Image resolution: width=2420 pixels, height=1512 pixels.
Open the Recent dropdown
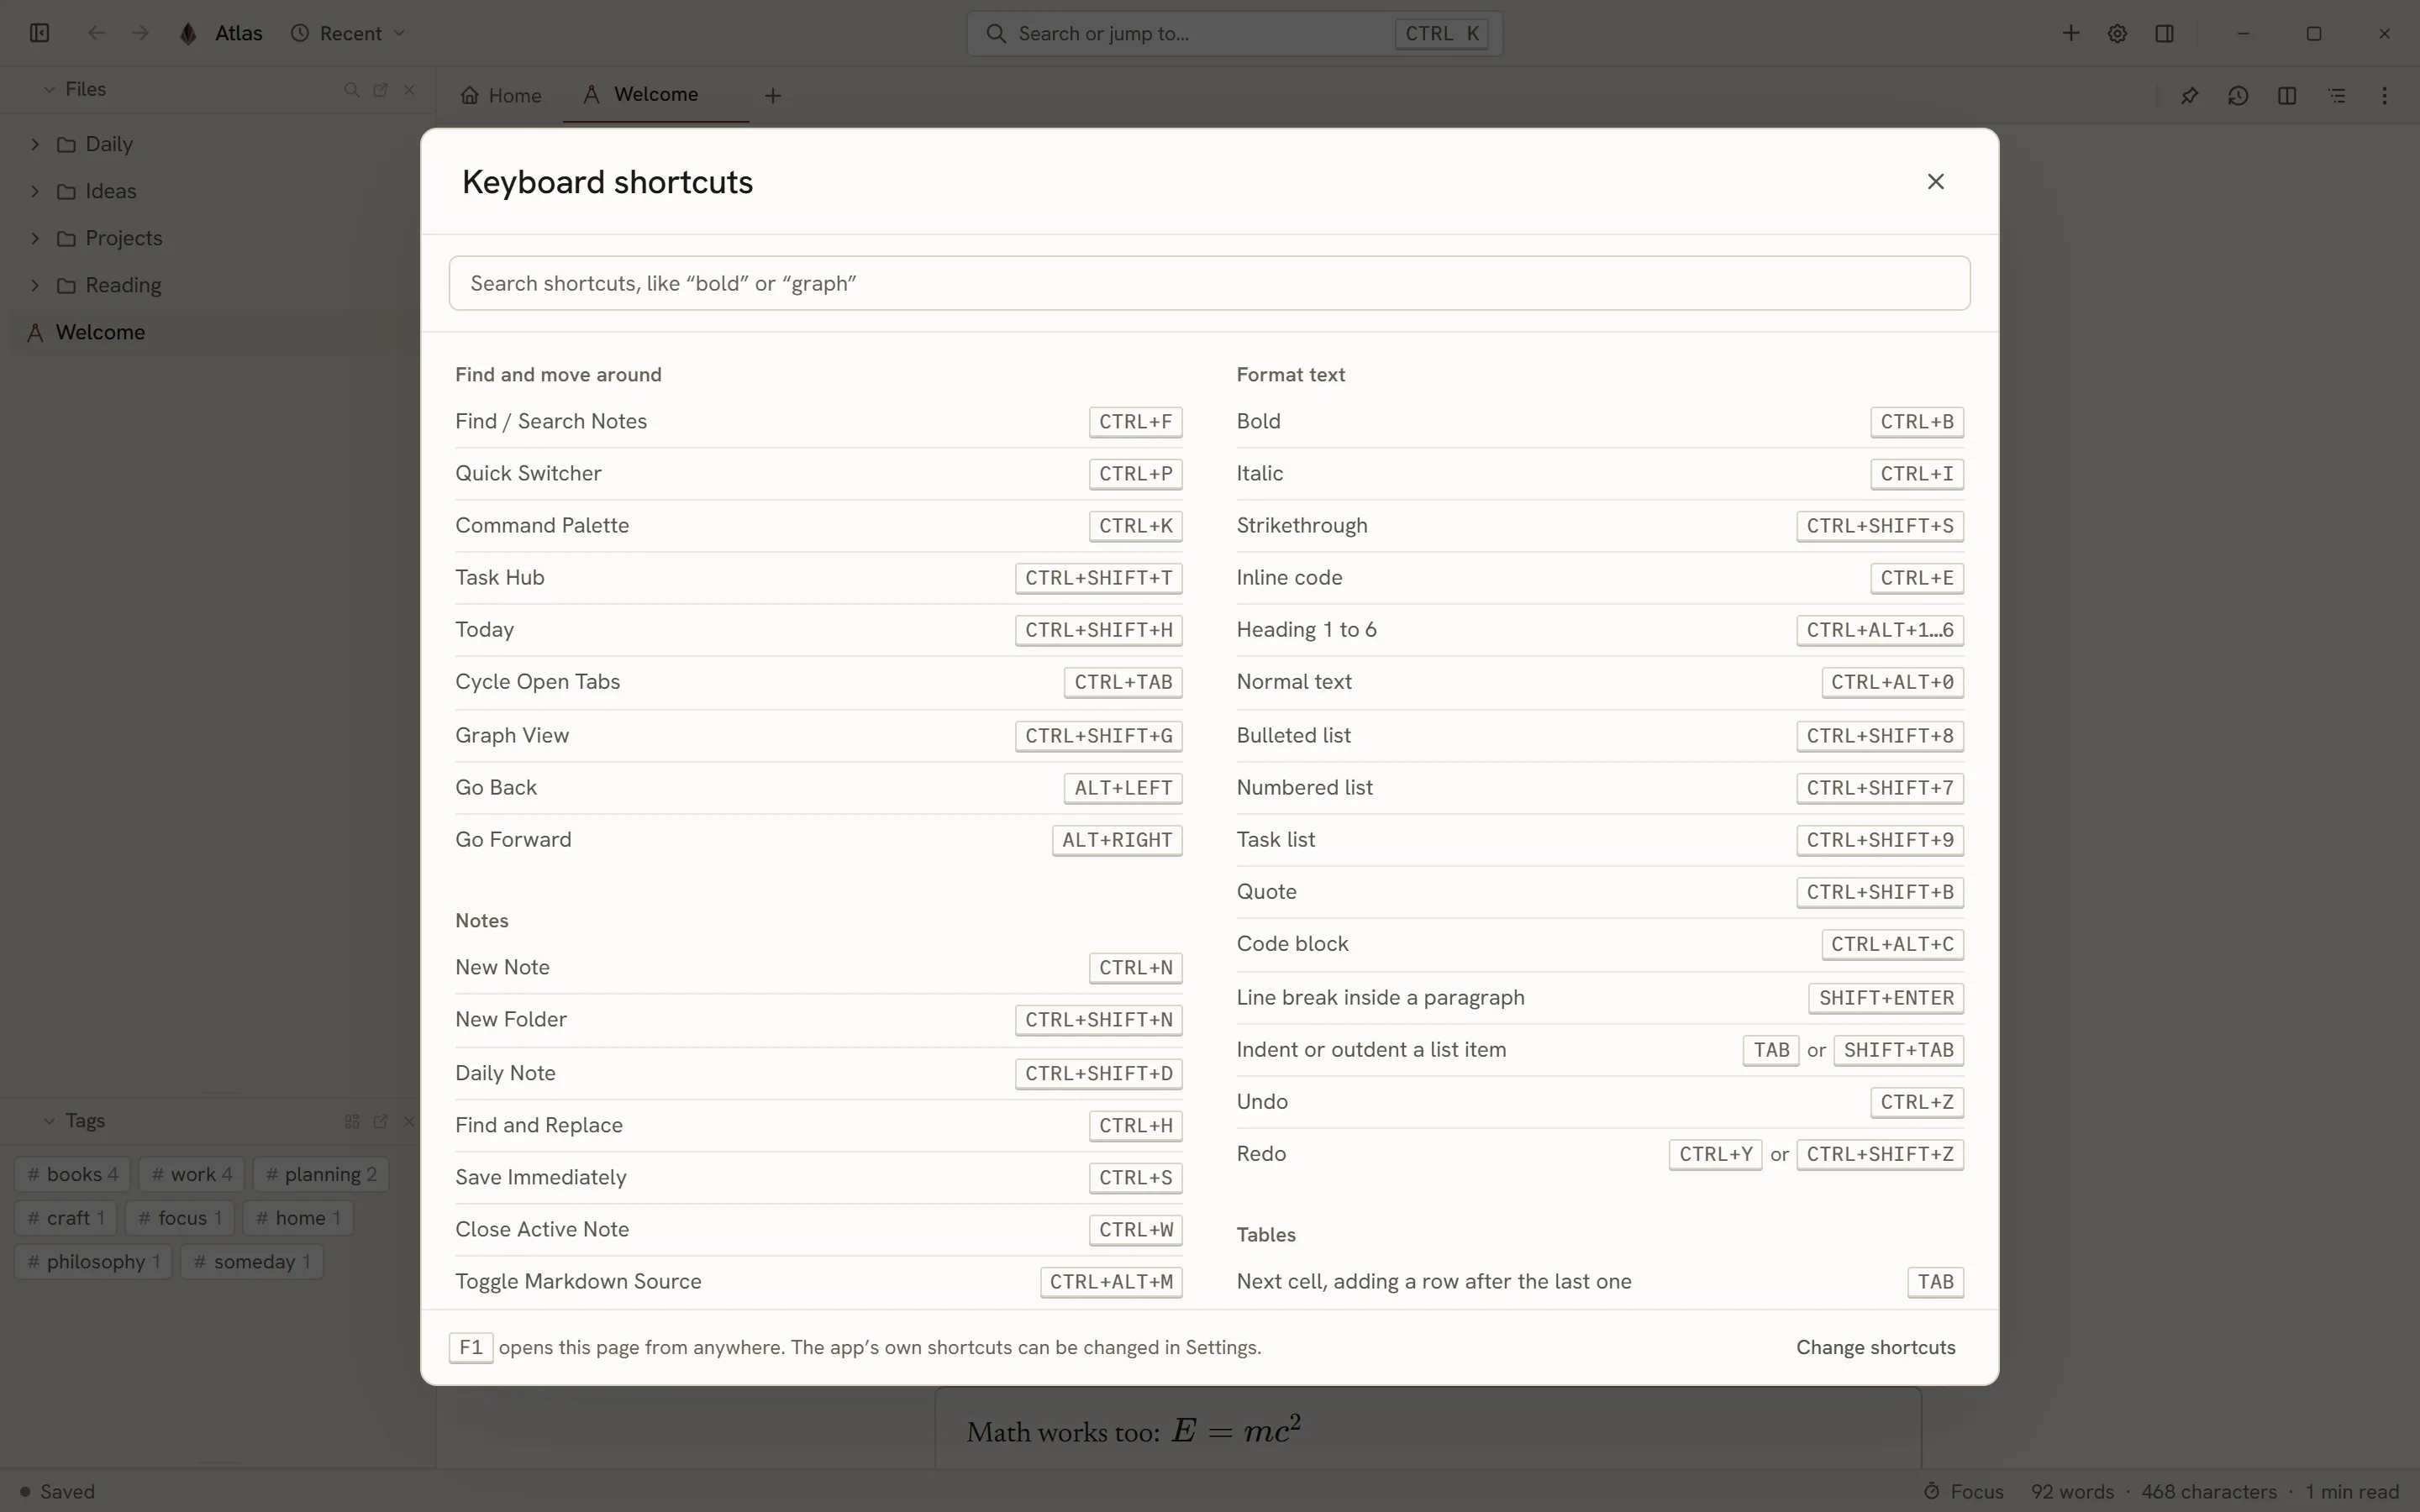click(349, 33)
